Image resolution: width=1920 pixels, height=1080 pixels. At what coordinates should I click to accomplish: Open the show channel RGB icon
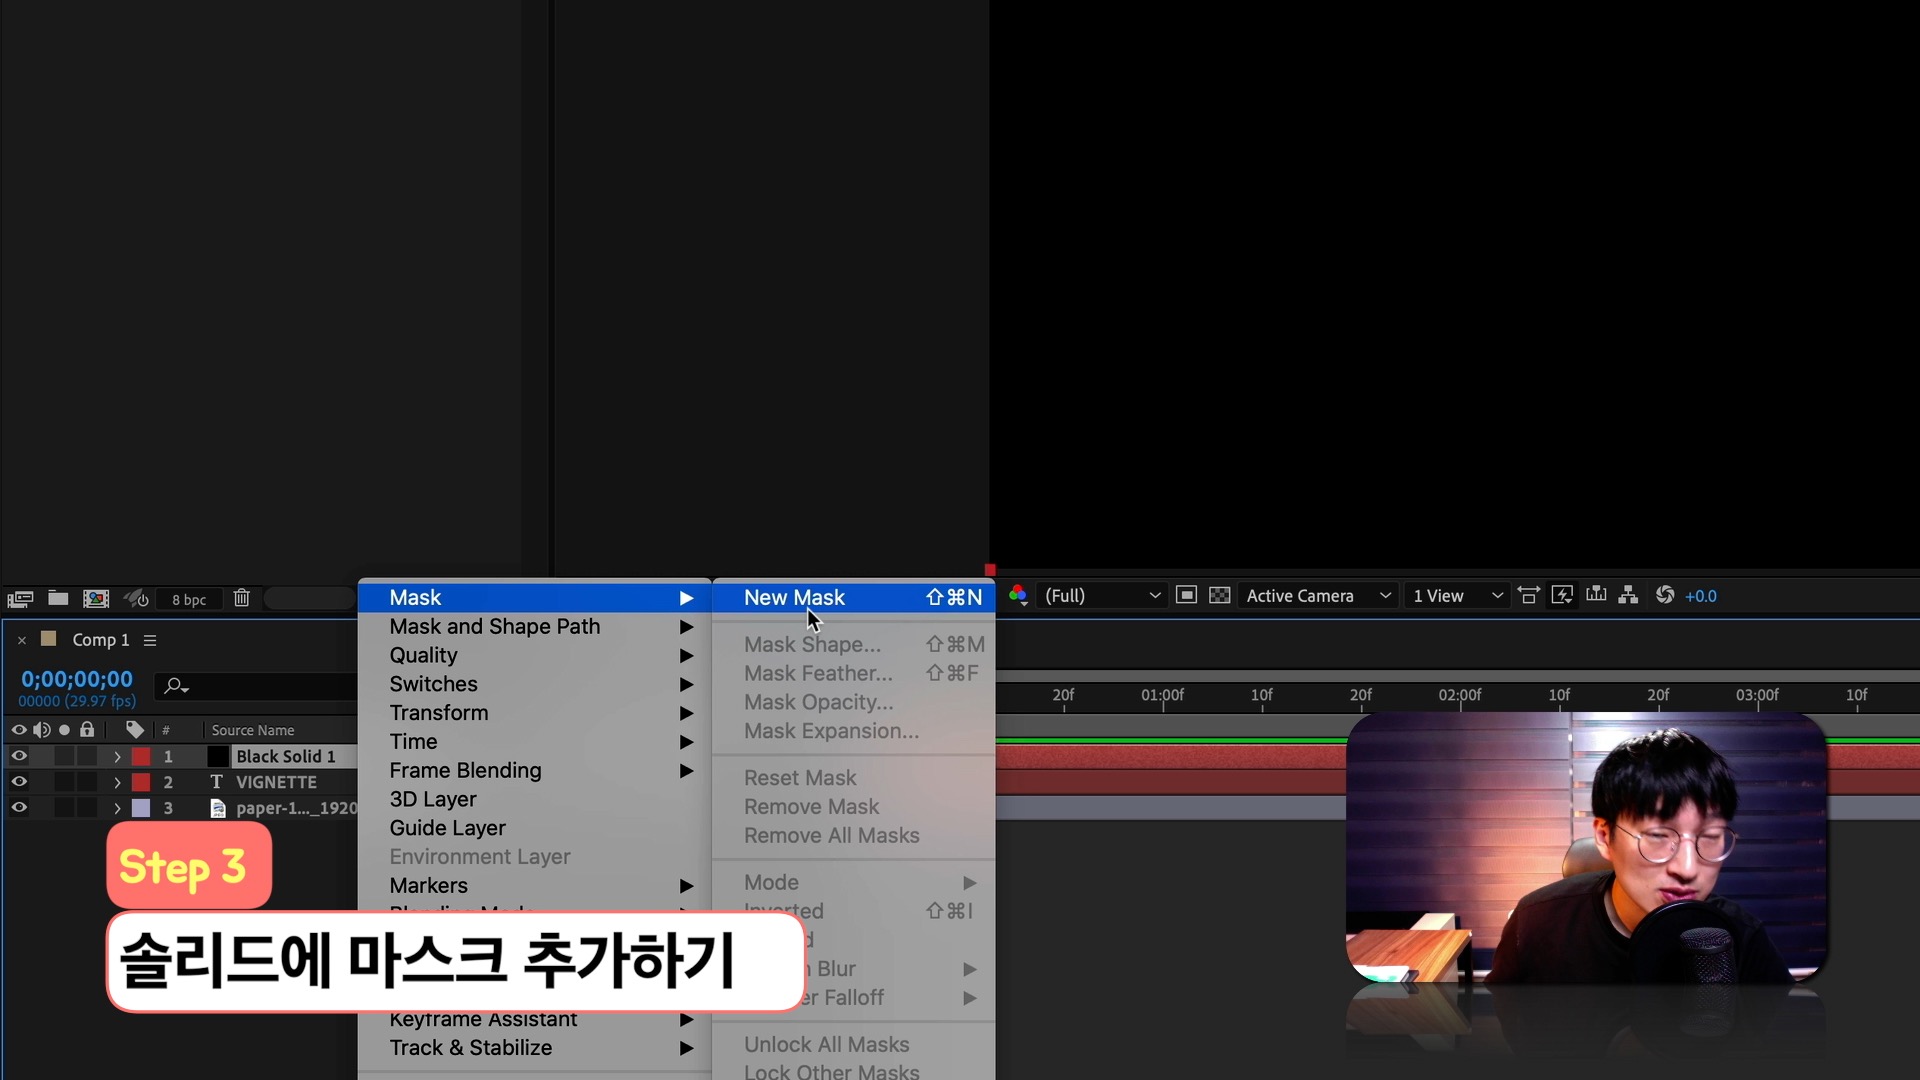[x=1018, y=596]
